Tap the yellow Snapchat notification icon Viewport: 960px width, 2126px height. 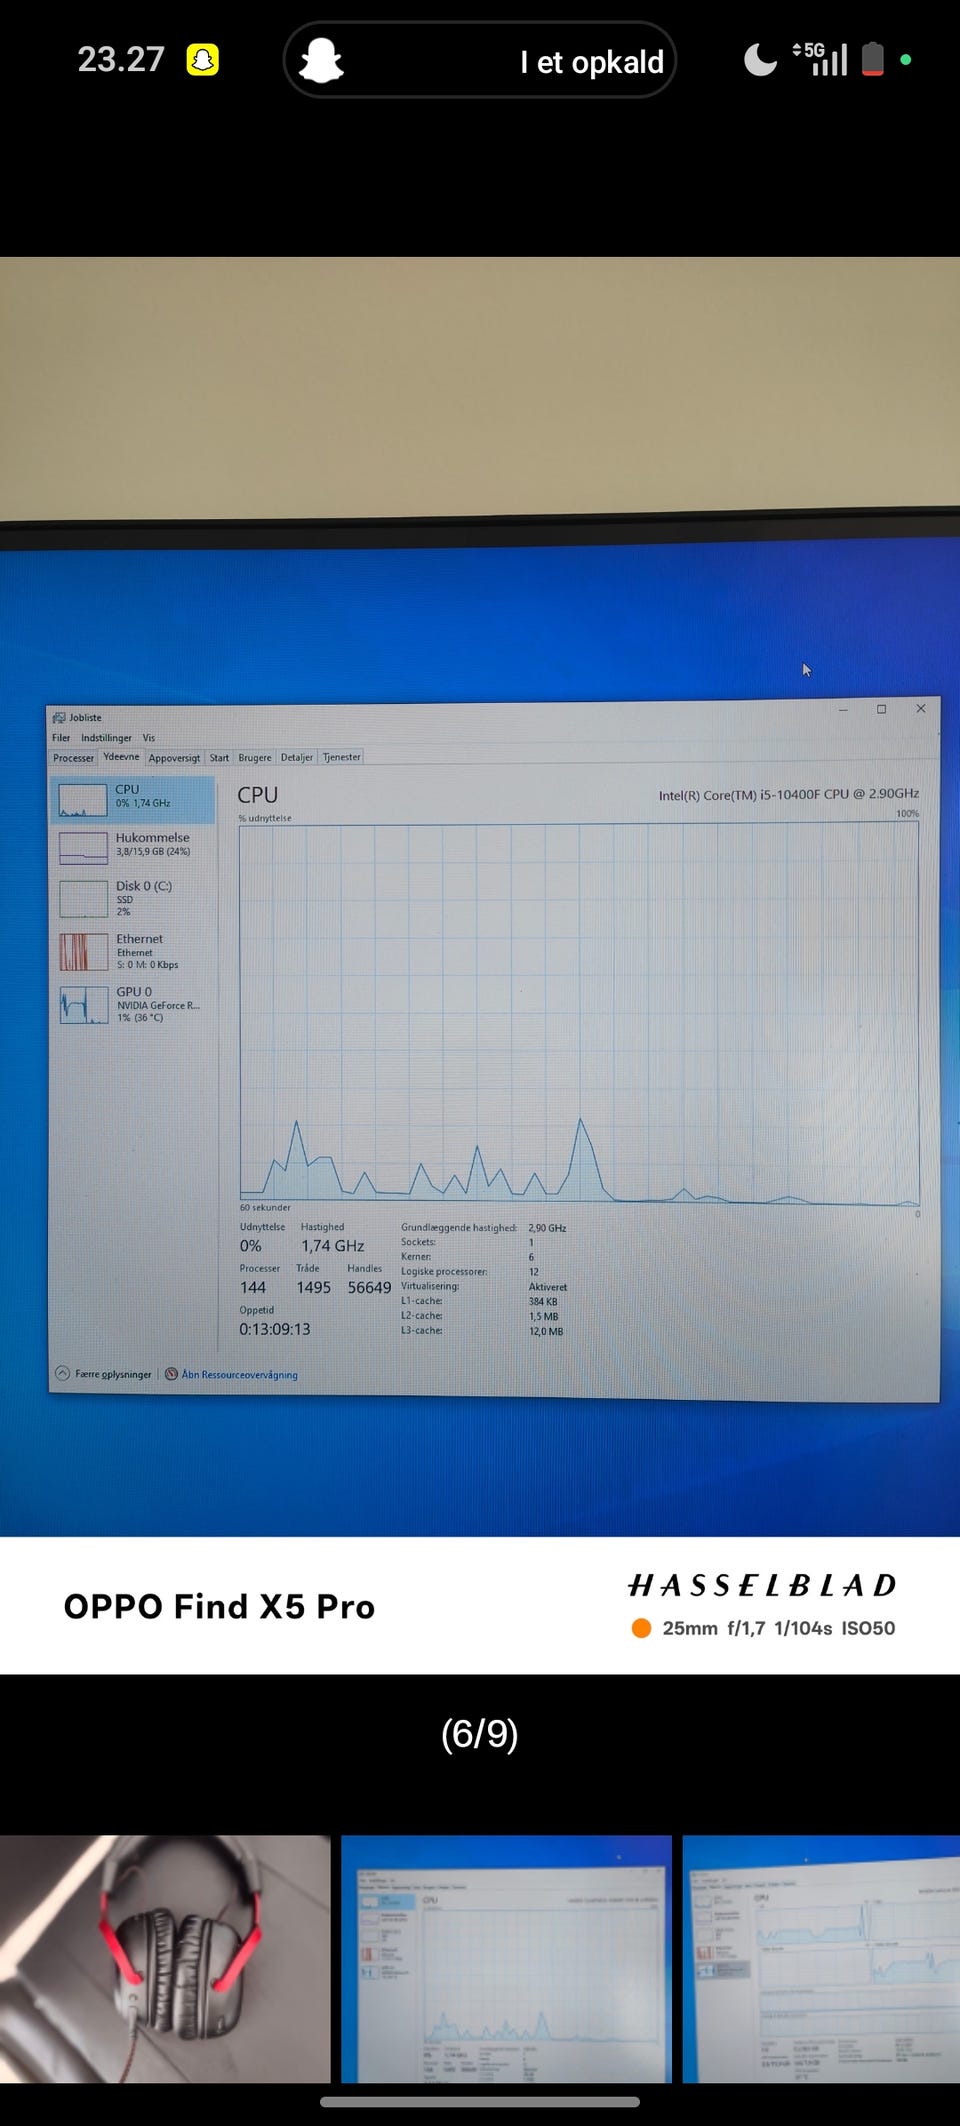(203, 60)
